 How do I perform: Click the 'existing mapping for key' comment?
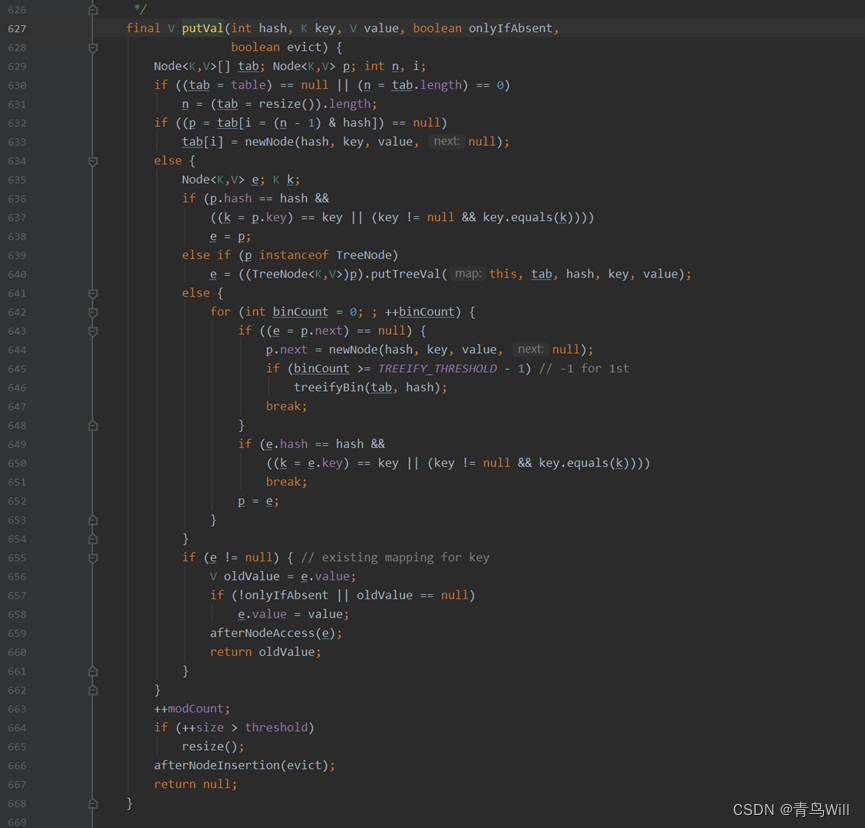(x=395, y=557)
